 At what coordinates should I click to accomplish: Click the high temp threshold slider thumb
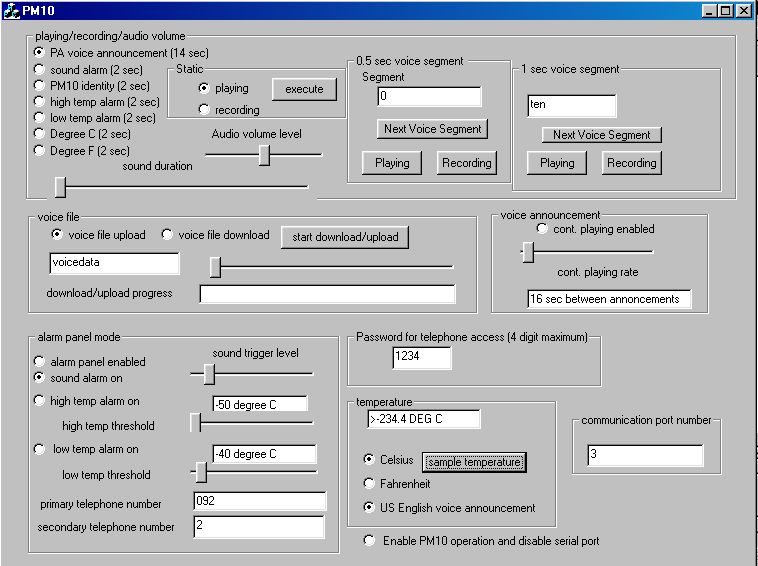[x=195, y=422]
